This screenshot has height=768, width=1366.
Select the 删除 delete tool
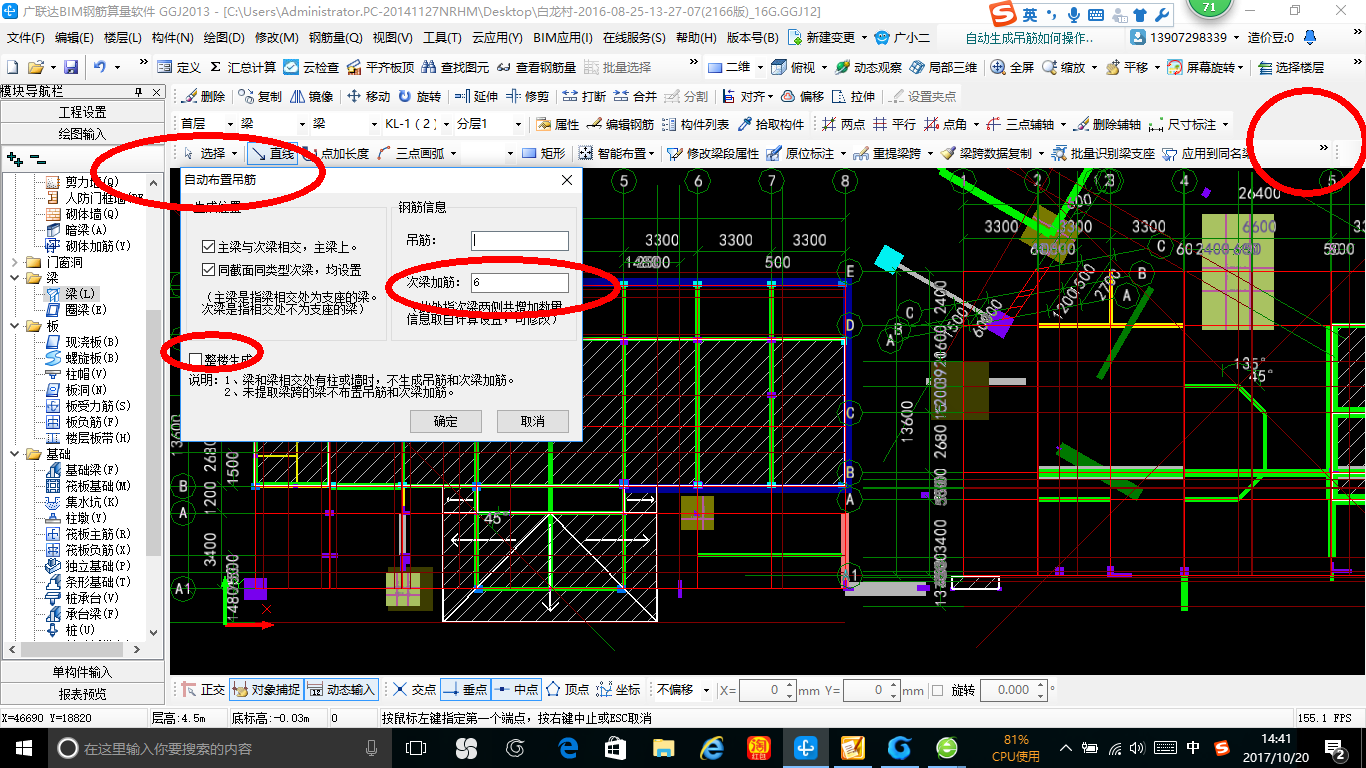point(203,96)
